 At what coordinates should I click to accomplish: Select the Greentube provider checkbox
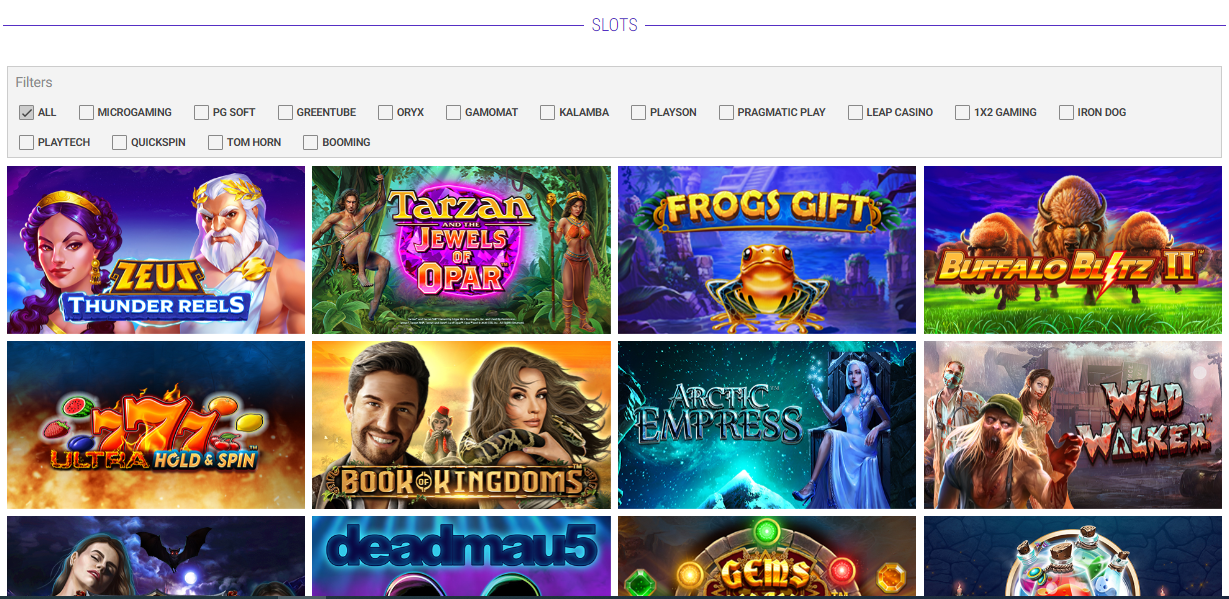[286, 112]
